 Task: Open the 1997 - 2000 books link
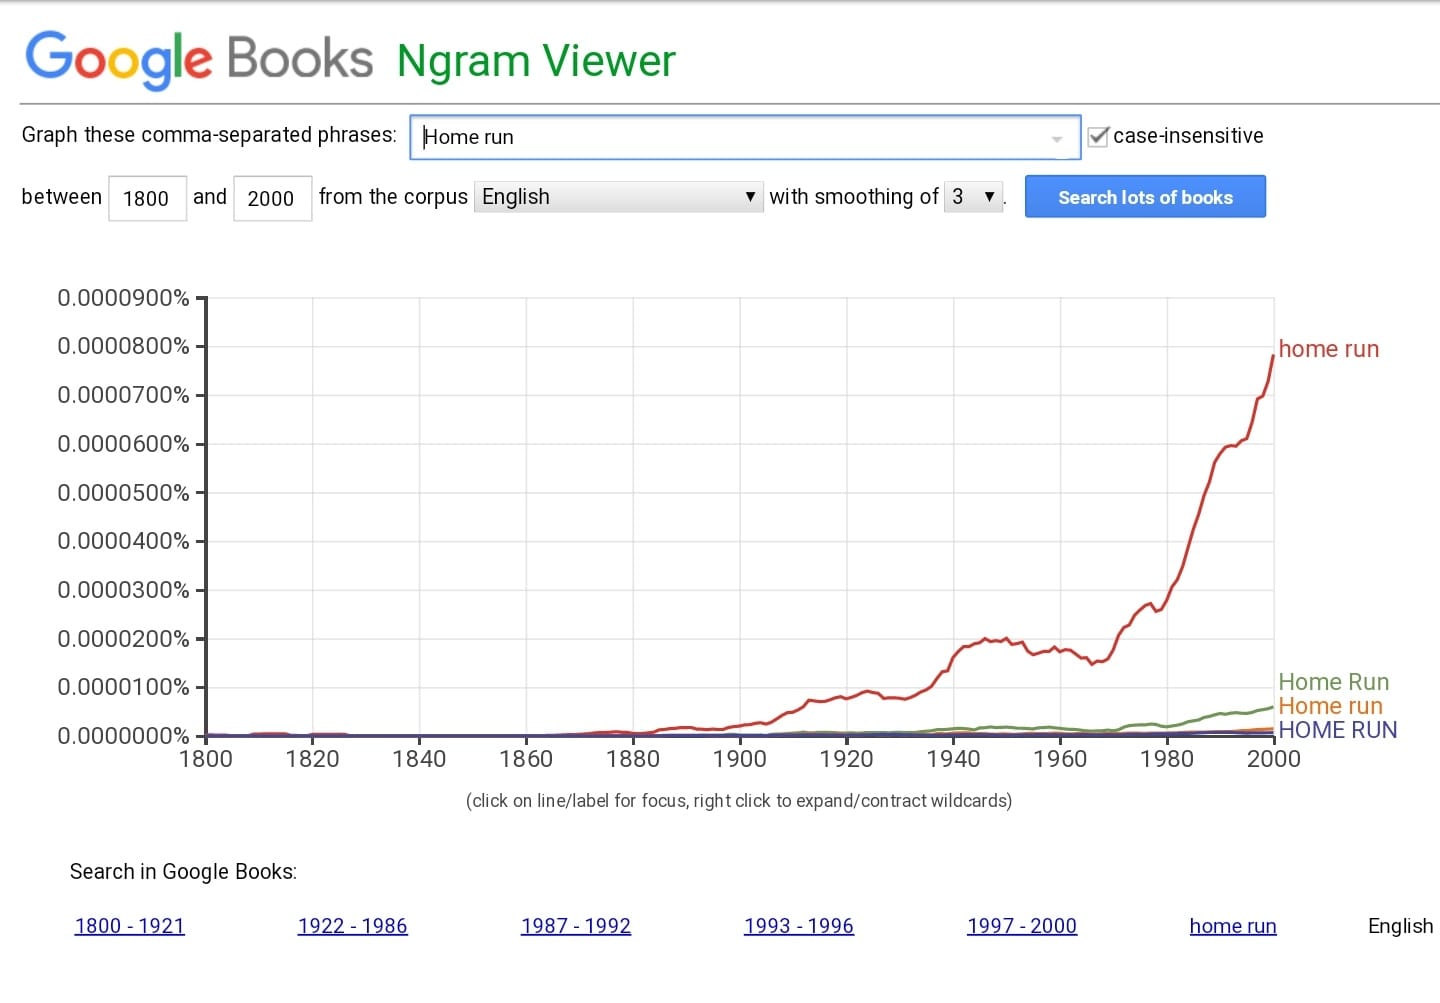pyautogui.click(x=1022, y=926)
